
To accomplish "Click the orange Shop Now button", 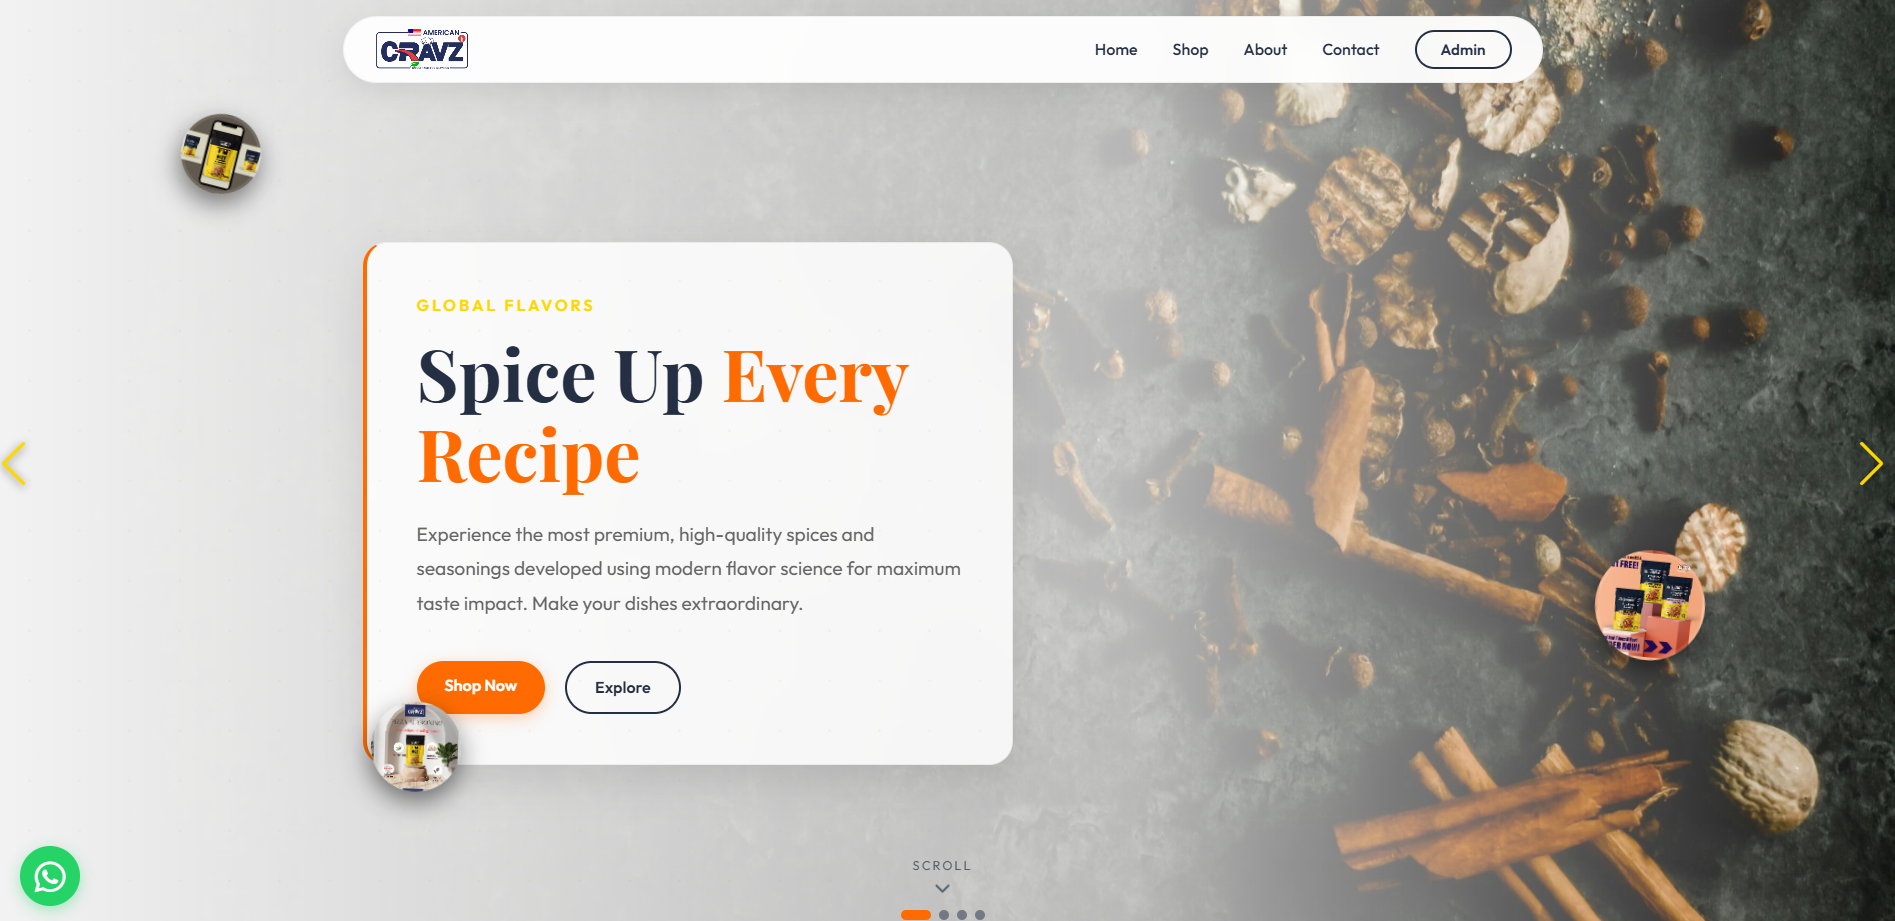I will pyautogui.click(x=481, y=686).
